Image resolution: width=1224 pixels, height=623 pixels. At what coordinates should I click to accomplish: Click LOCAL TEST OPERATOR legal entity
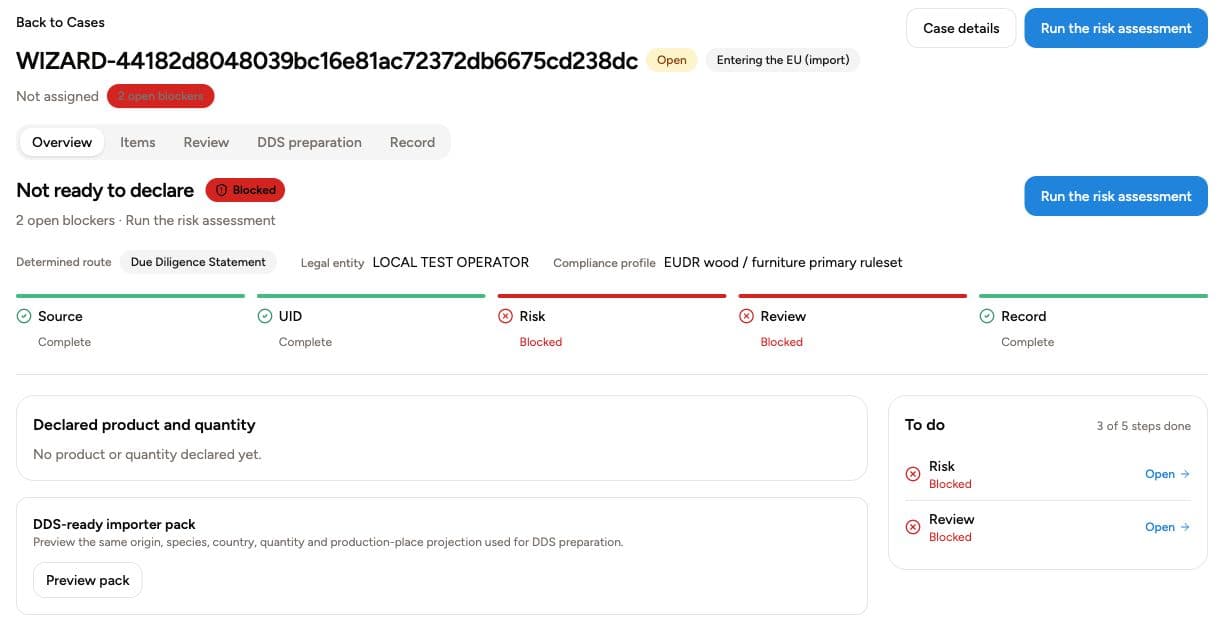[451, 262]
